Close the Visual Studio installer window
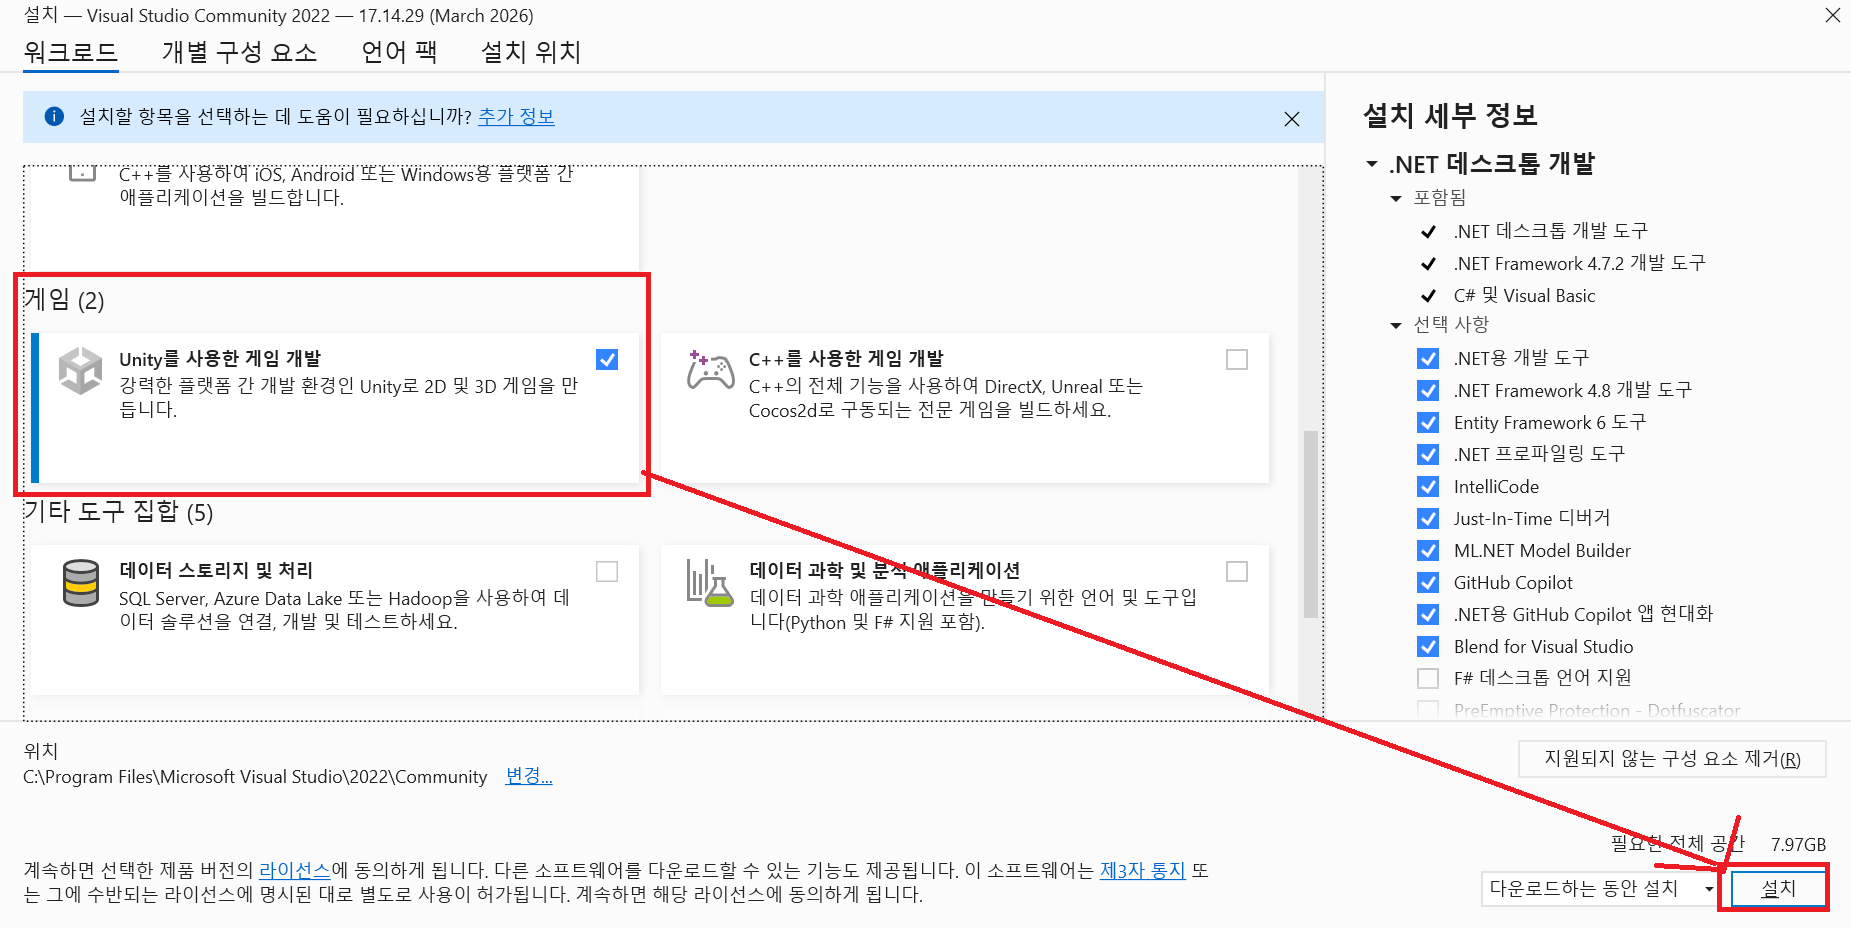 tap(1832, 15)
